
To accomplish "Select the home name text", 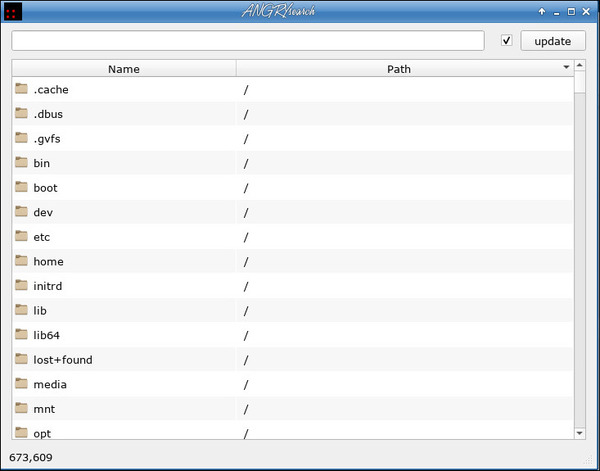I will (49, 261).
